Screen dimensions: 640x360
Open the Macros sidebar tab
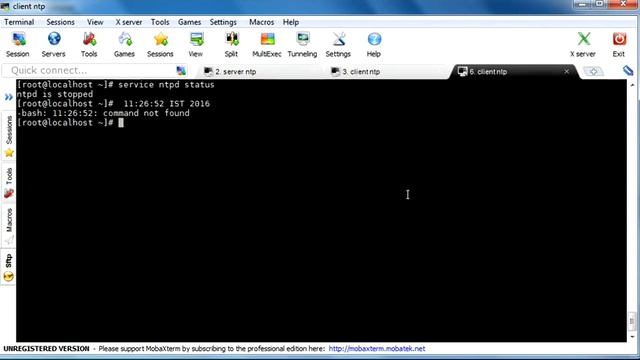click(x=9, y=226)
